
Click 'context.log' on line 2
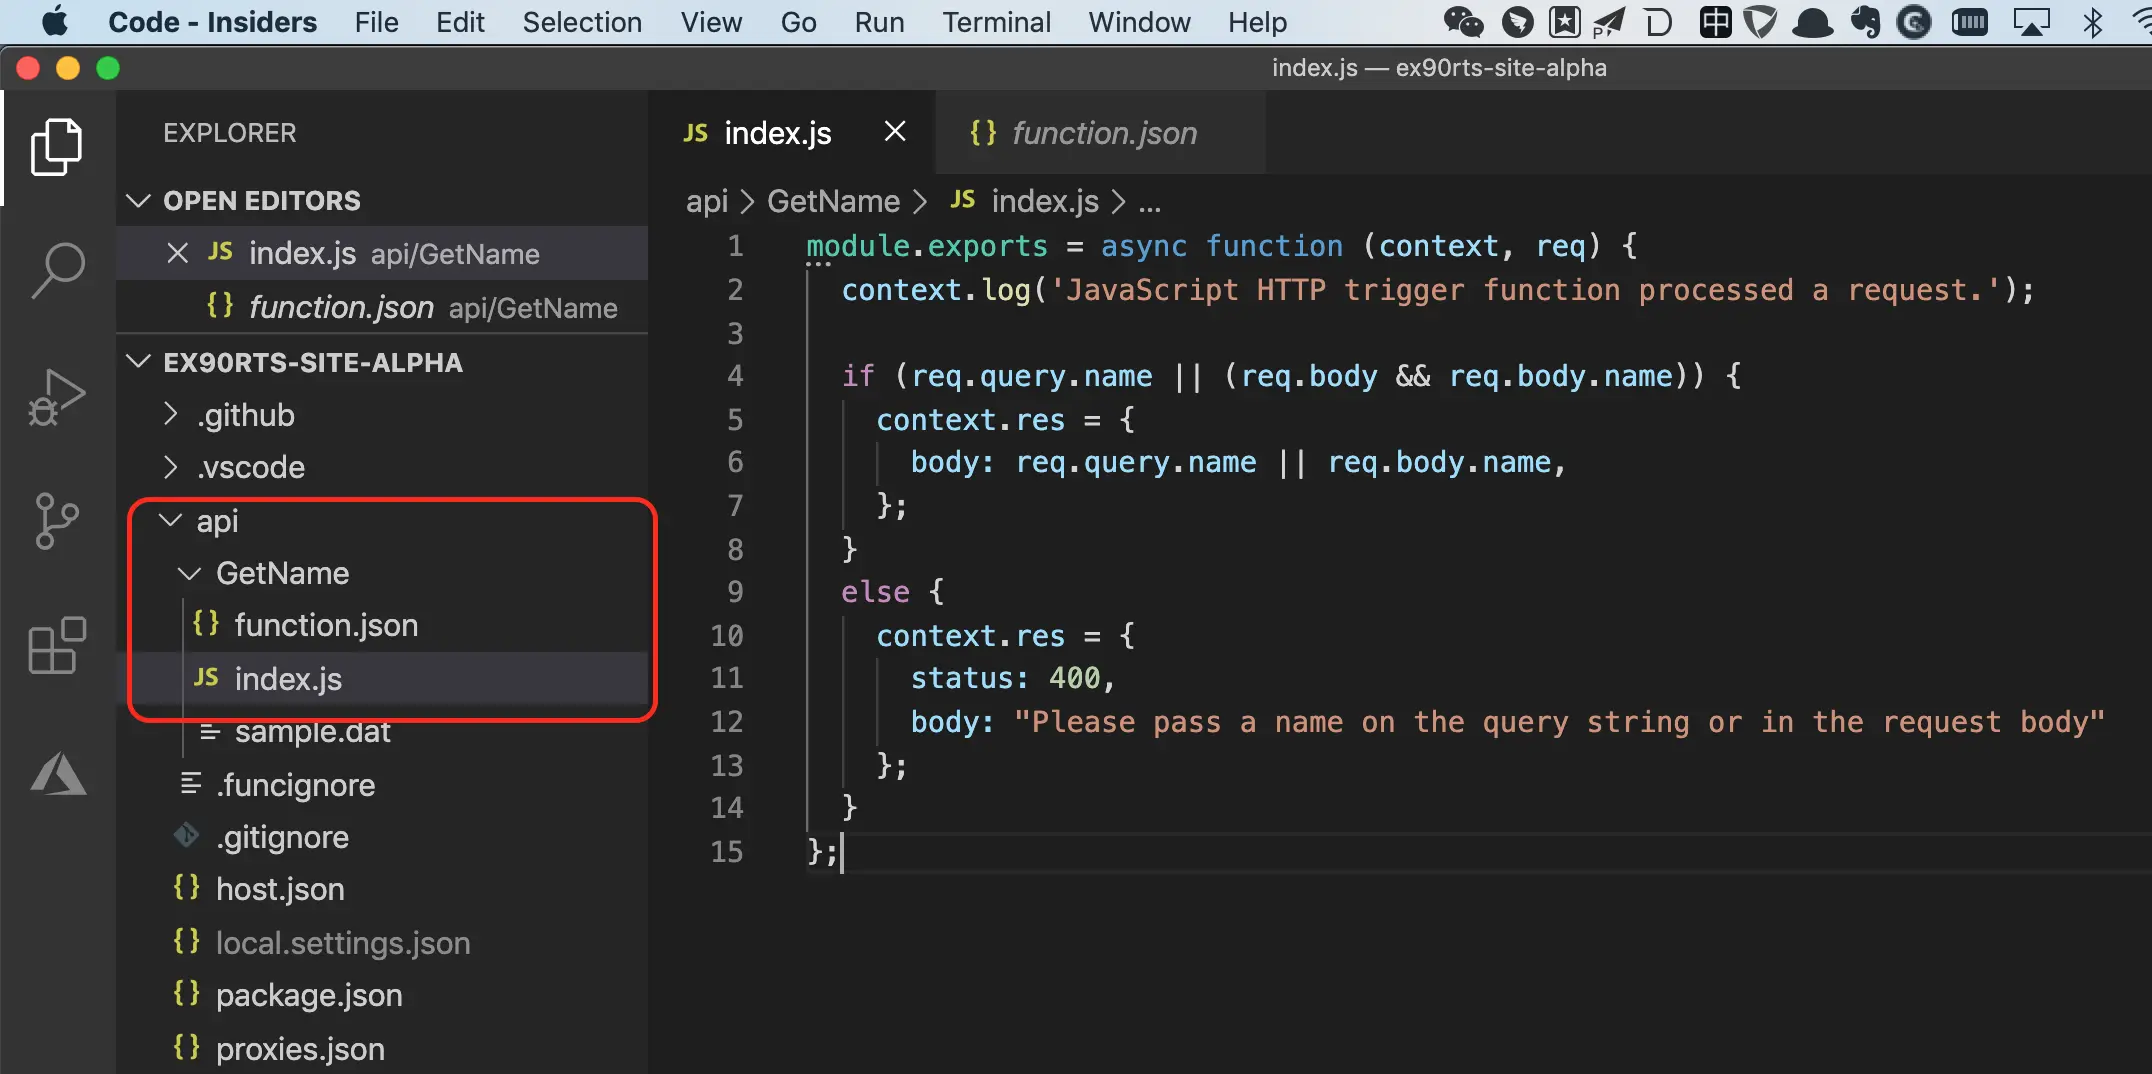(936, 290)
